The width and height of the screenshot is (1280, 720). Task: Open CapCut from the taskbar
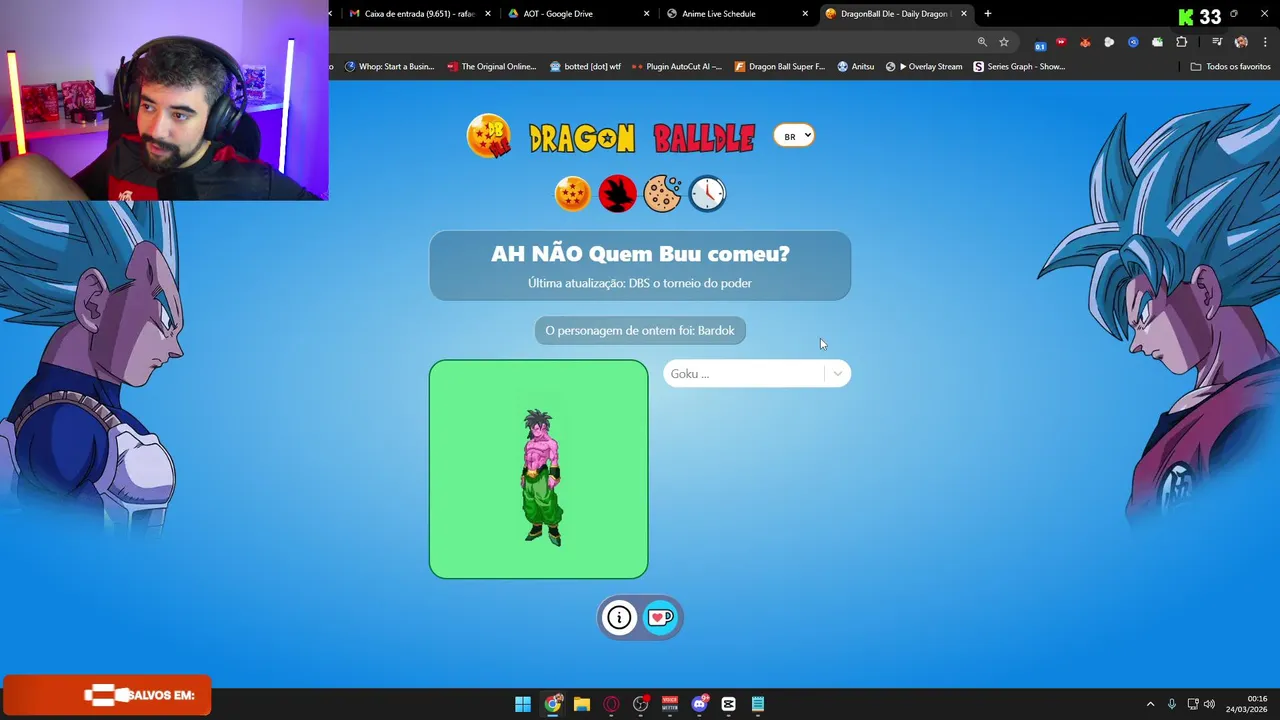pos(728,704)
